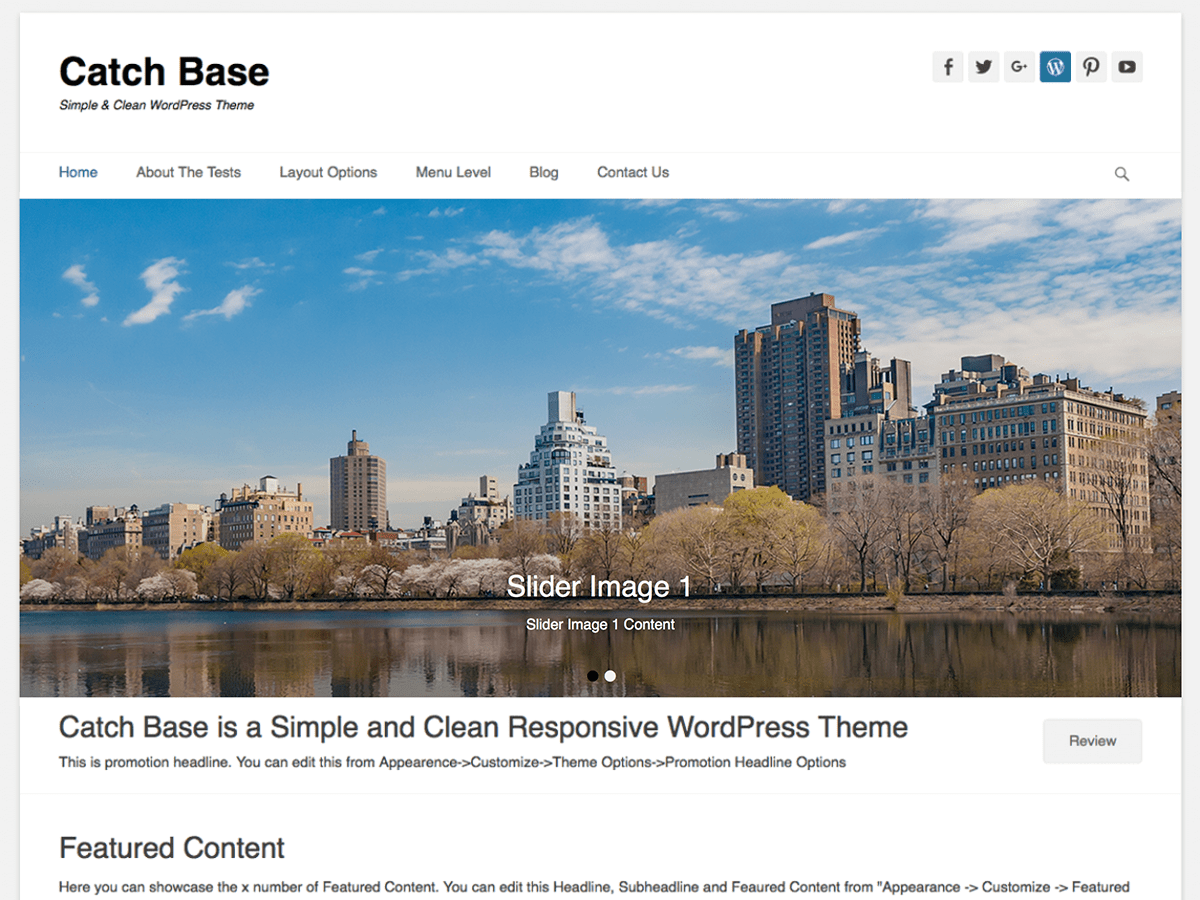Select the first slider navigation dot

tap(592, 675)
